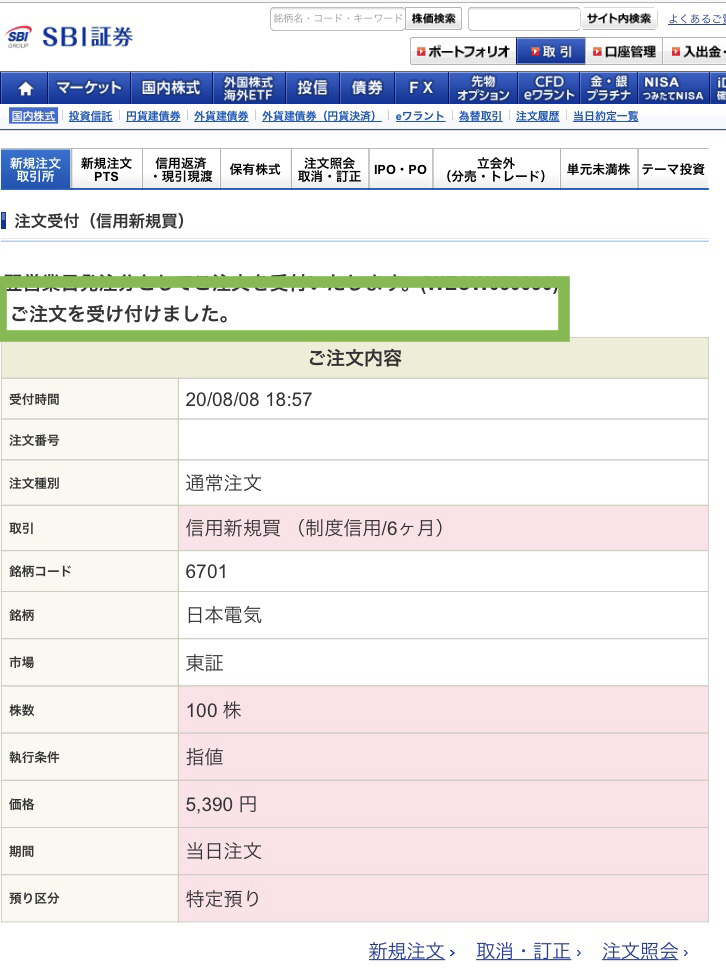Open the CFD eワラント tab

549,88
